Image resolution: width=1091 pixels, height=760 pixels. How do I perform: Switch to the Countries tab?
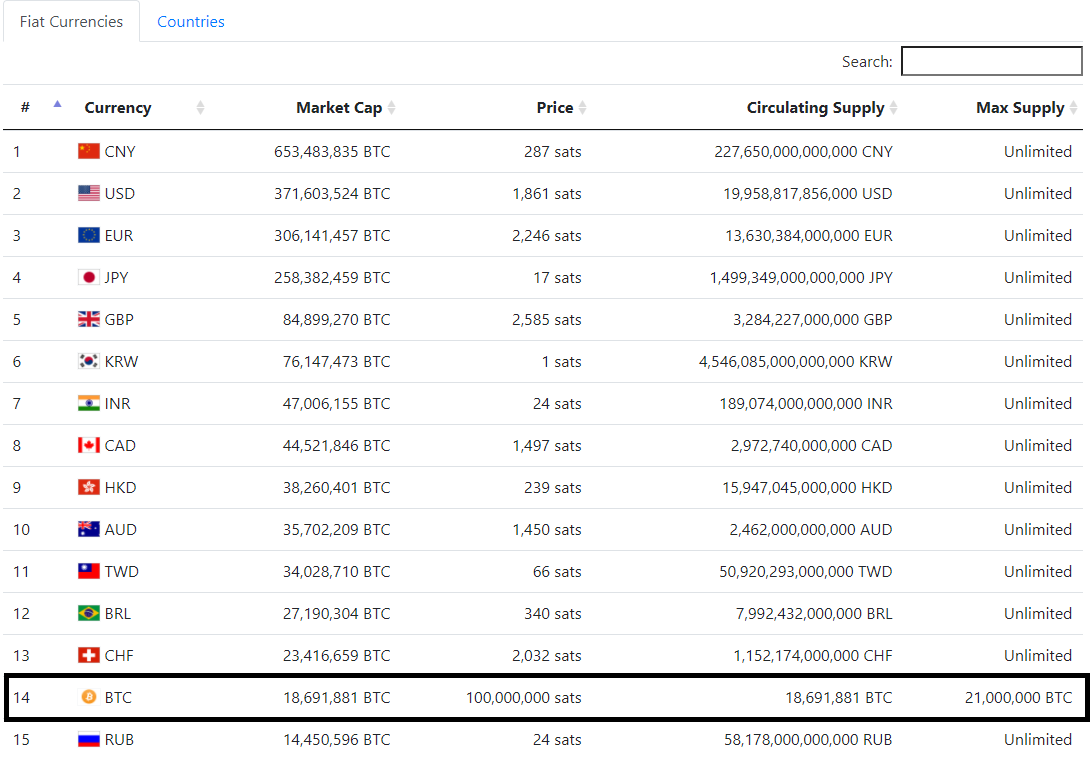coord(191,22)
